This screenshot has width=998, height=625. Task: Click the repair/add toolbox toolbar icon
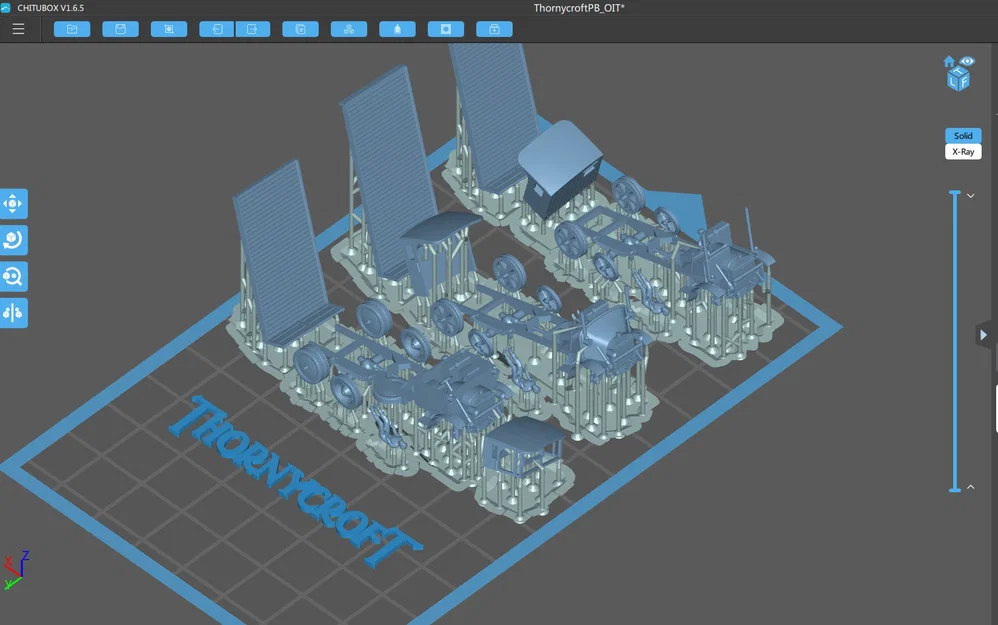tap(494, 29)
